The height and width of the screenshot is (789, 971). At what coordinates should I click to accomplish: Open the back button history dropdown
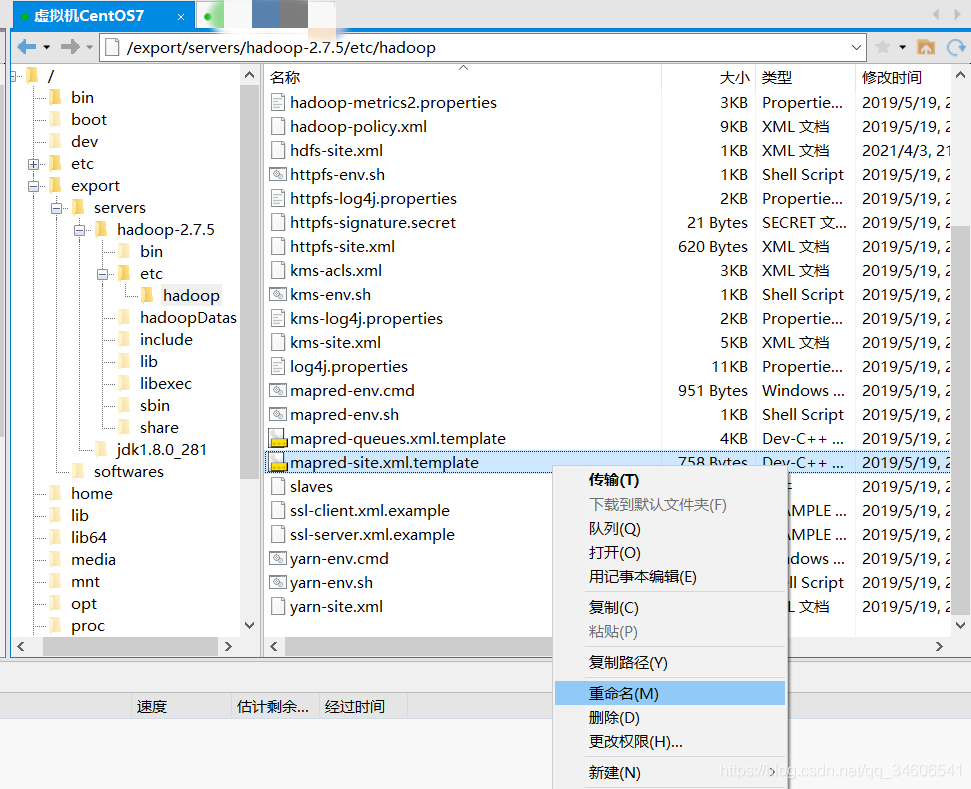[x=46, y=47]
